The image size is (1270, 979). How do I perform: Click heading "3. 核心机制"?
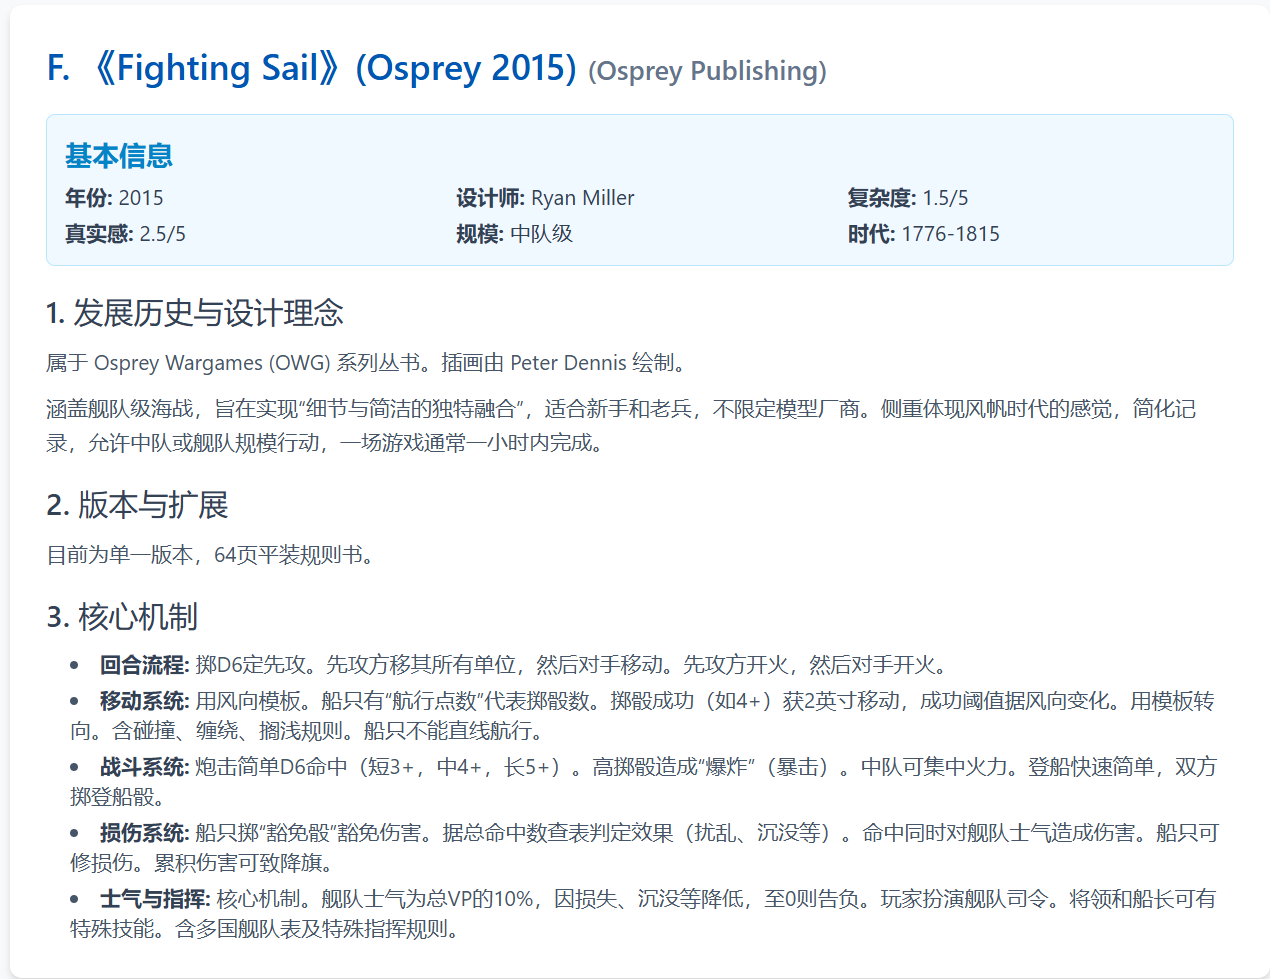pos(122,617)
